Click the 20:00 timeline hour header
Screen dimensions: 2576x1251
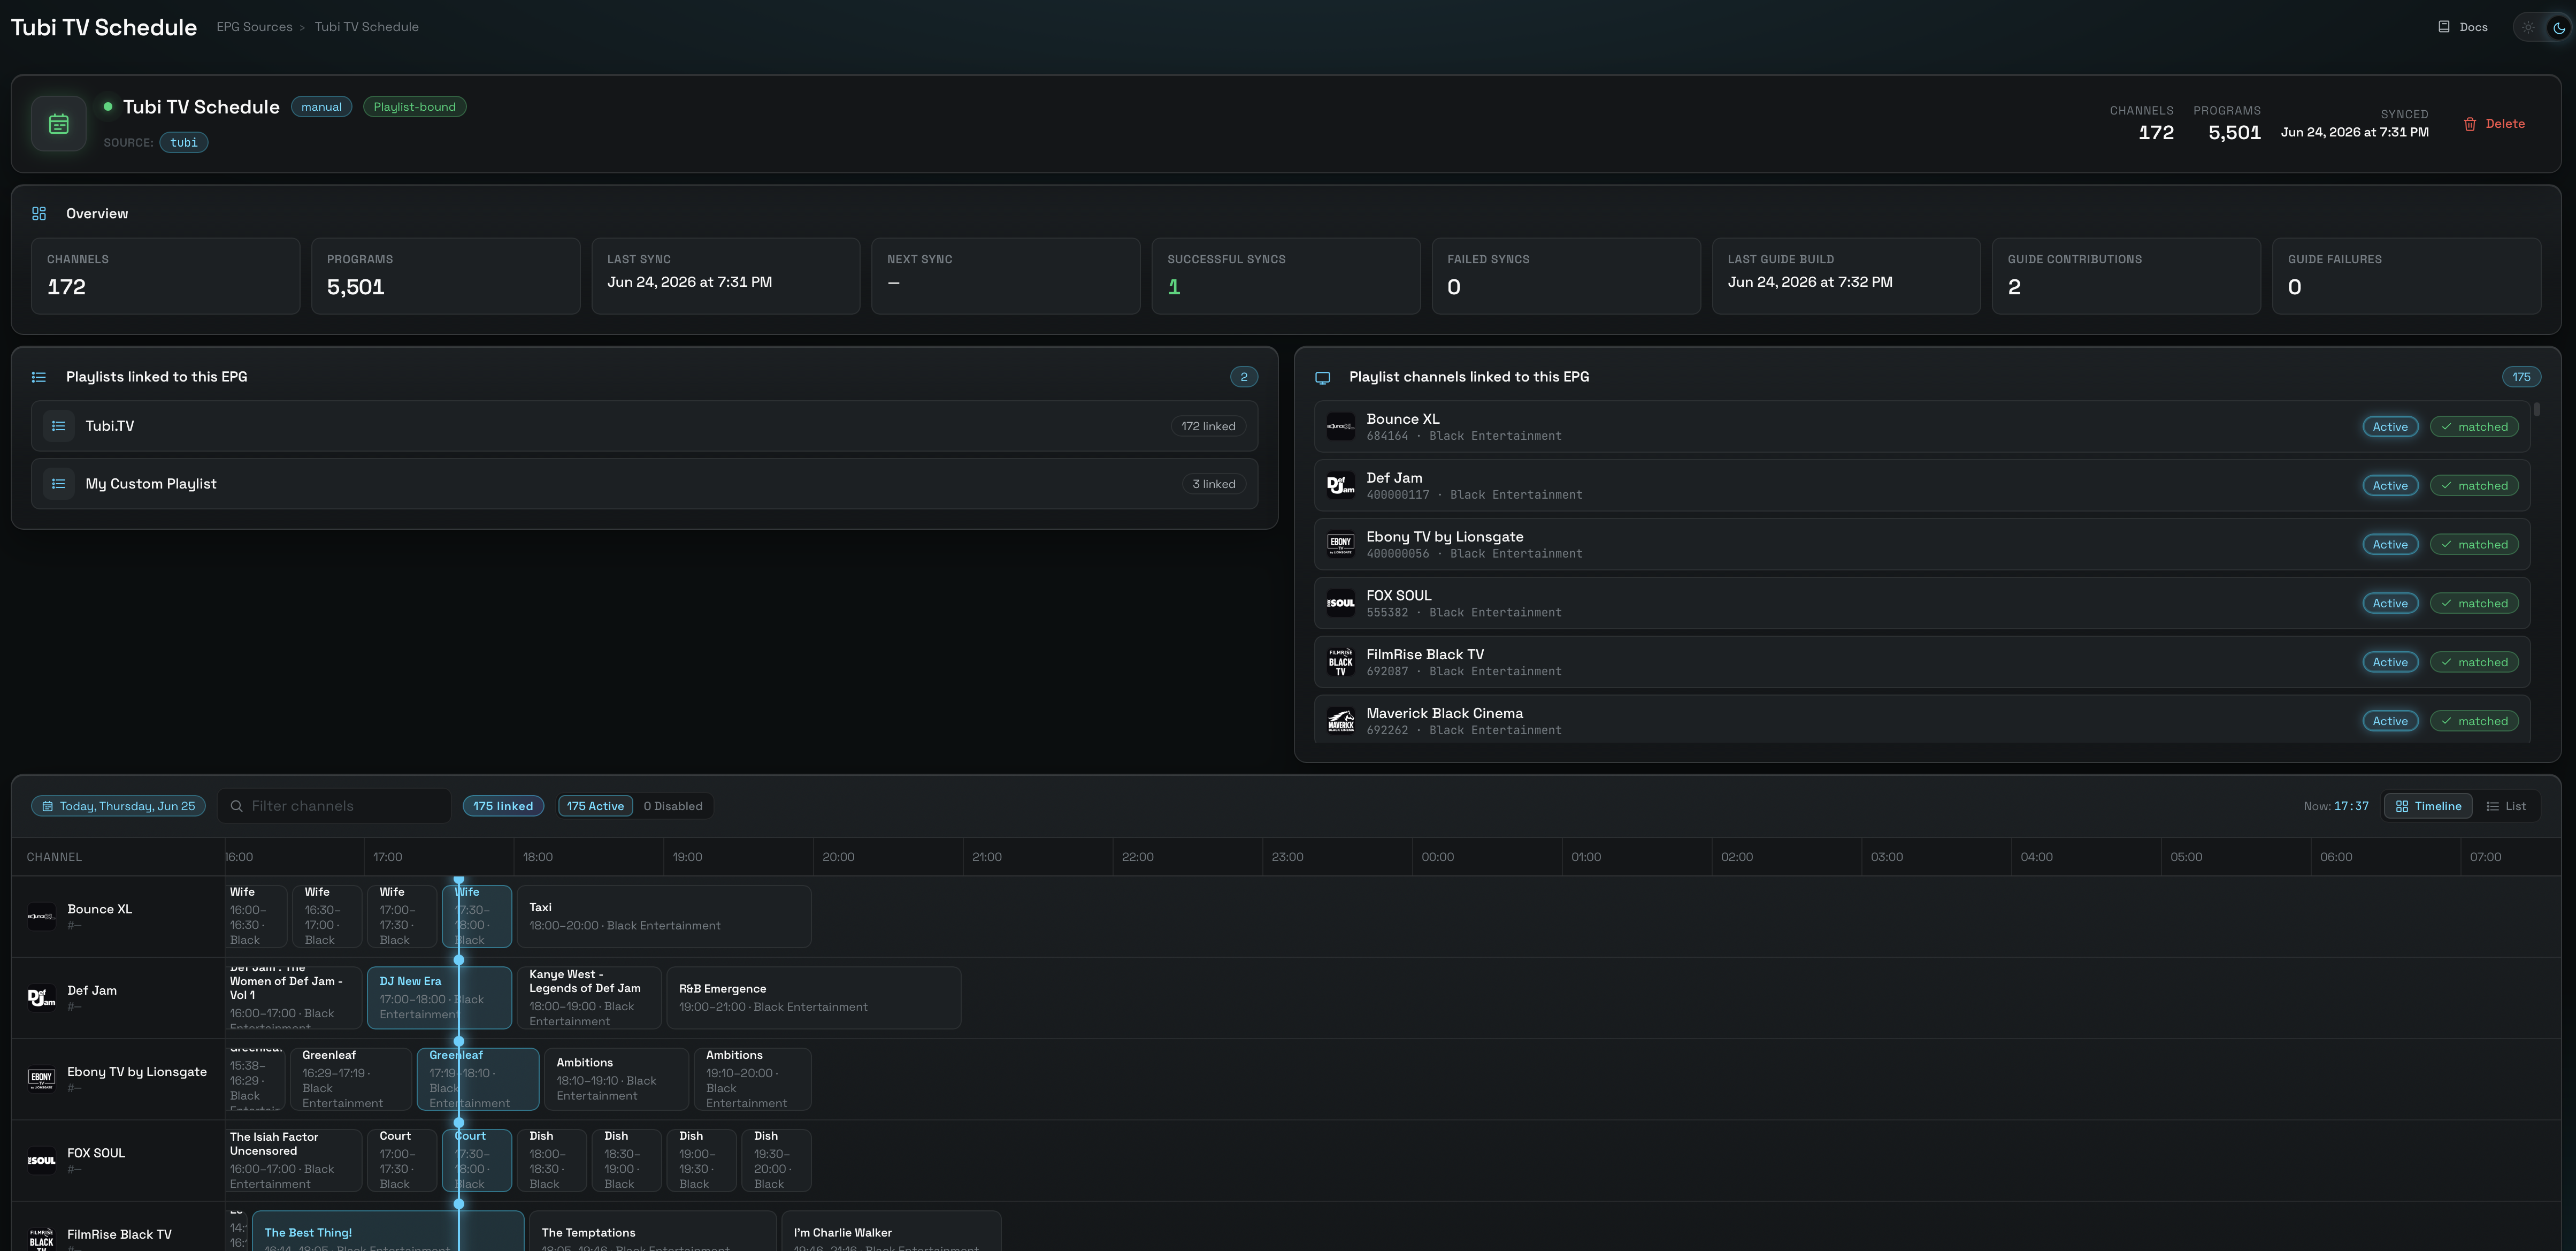pyautogui.click(x=838, y=857)
